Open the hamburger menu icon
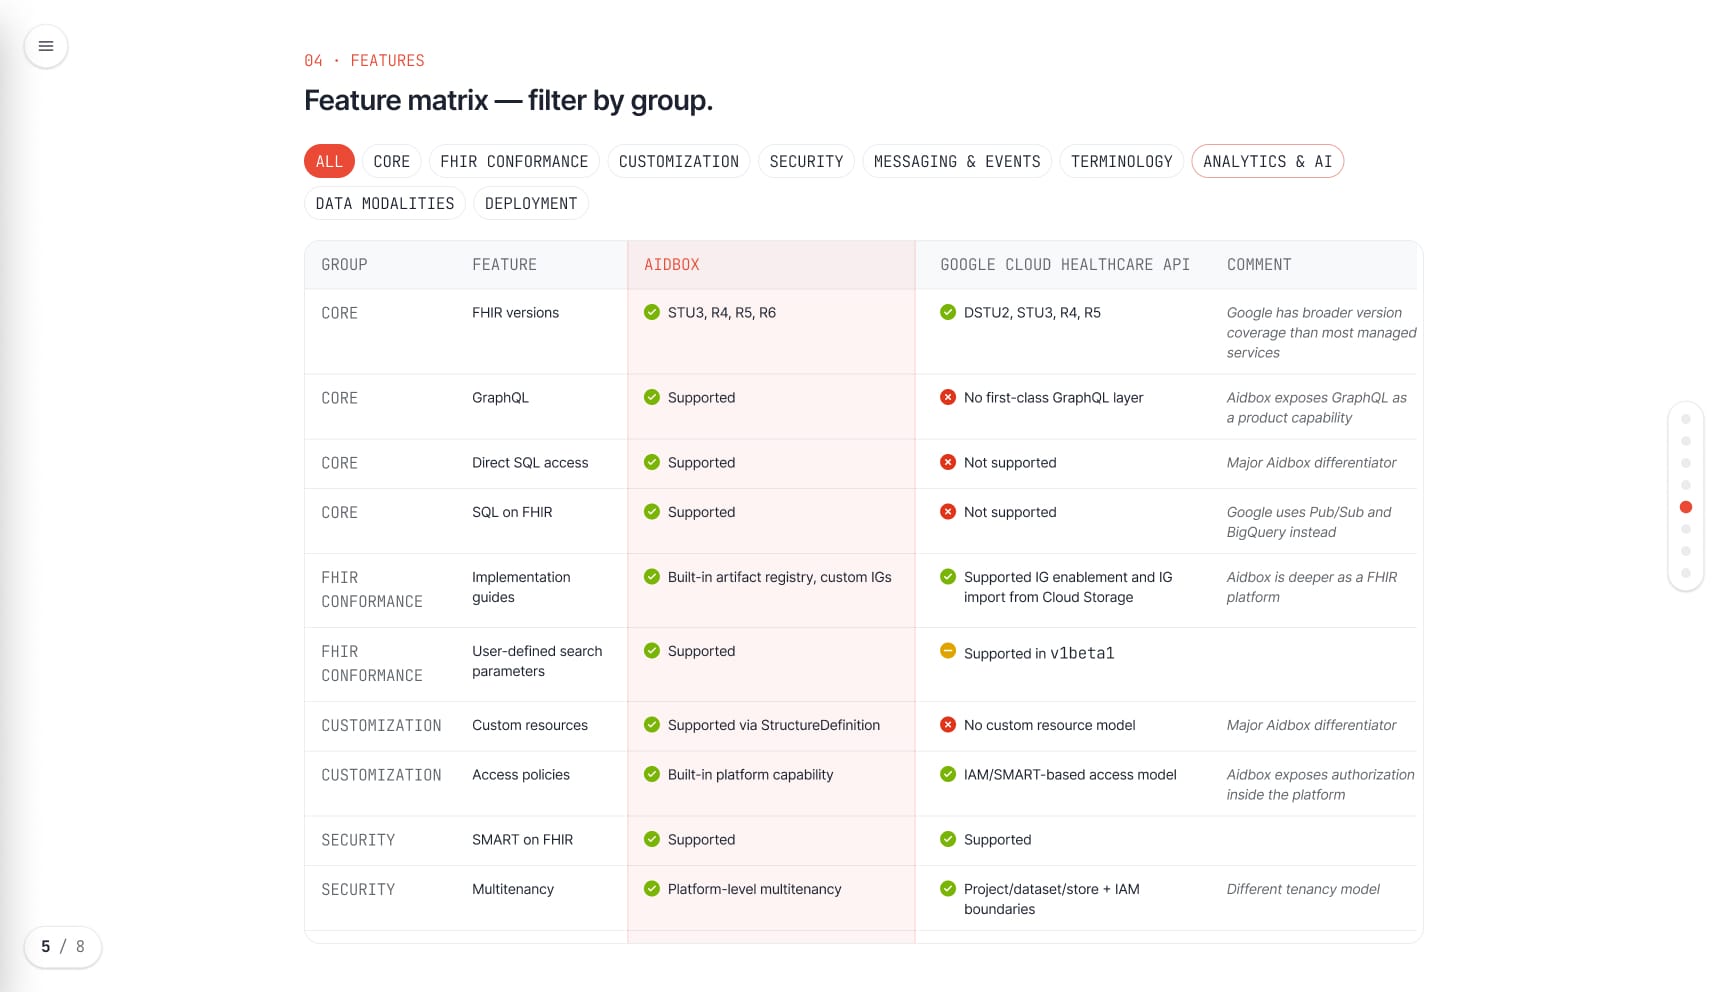The width and height of the screenshot is (1728, 992). 46,46
